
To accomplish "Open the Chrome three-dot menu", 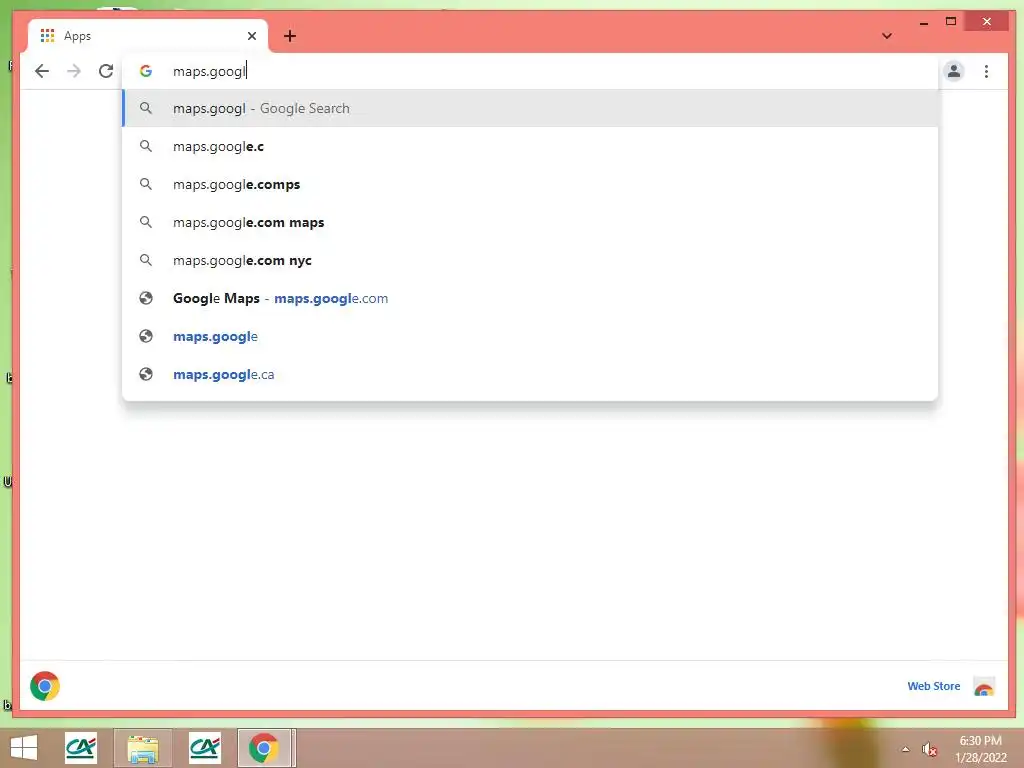I will click(986, 71).
